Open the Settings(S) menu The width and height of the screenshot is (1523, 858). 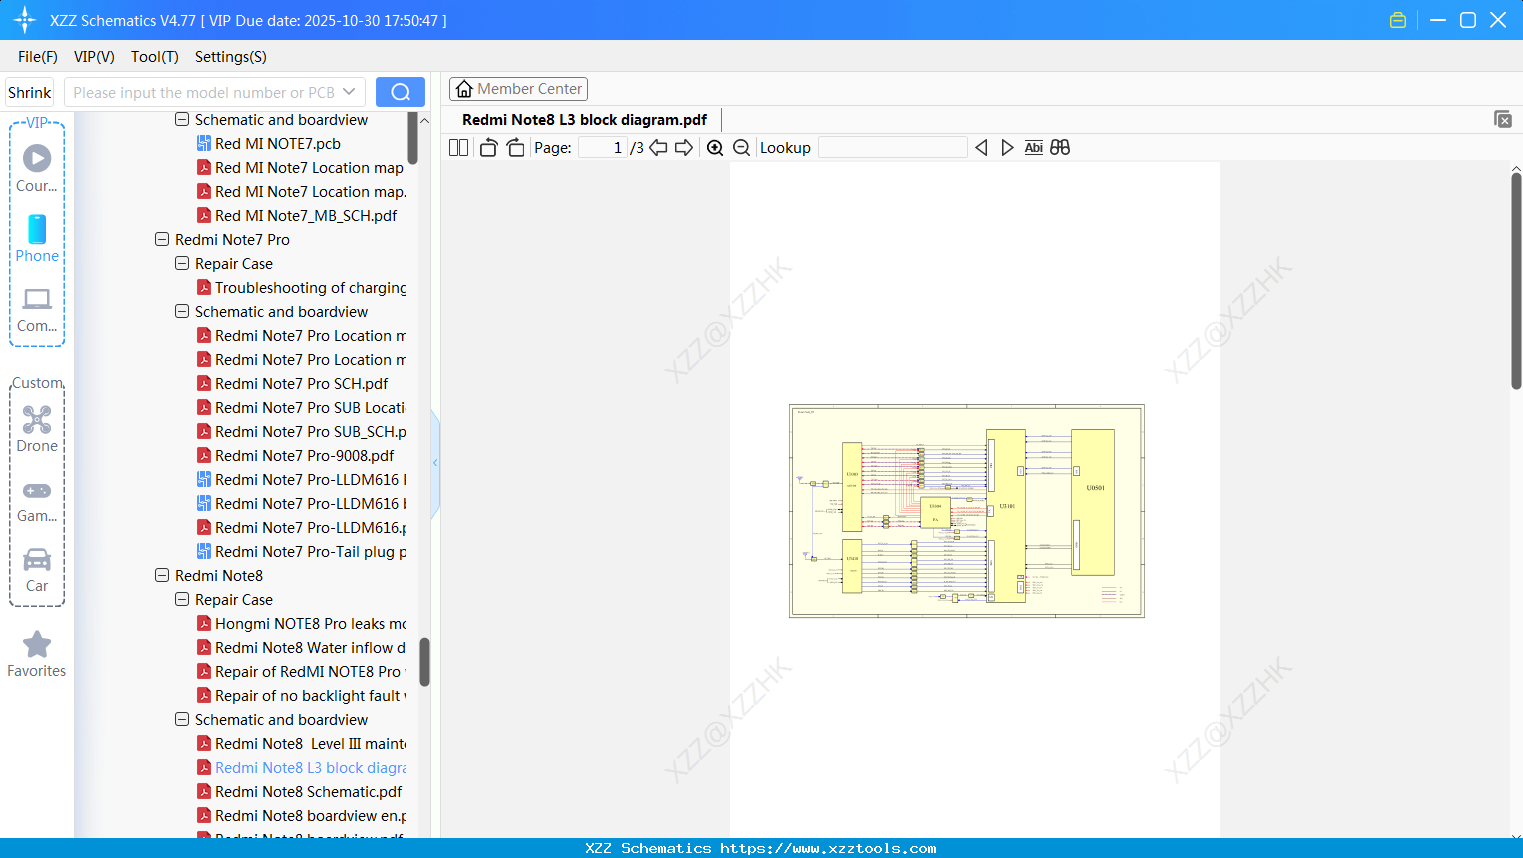click(230, 57)
